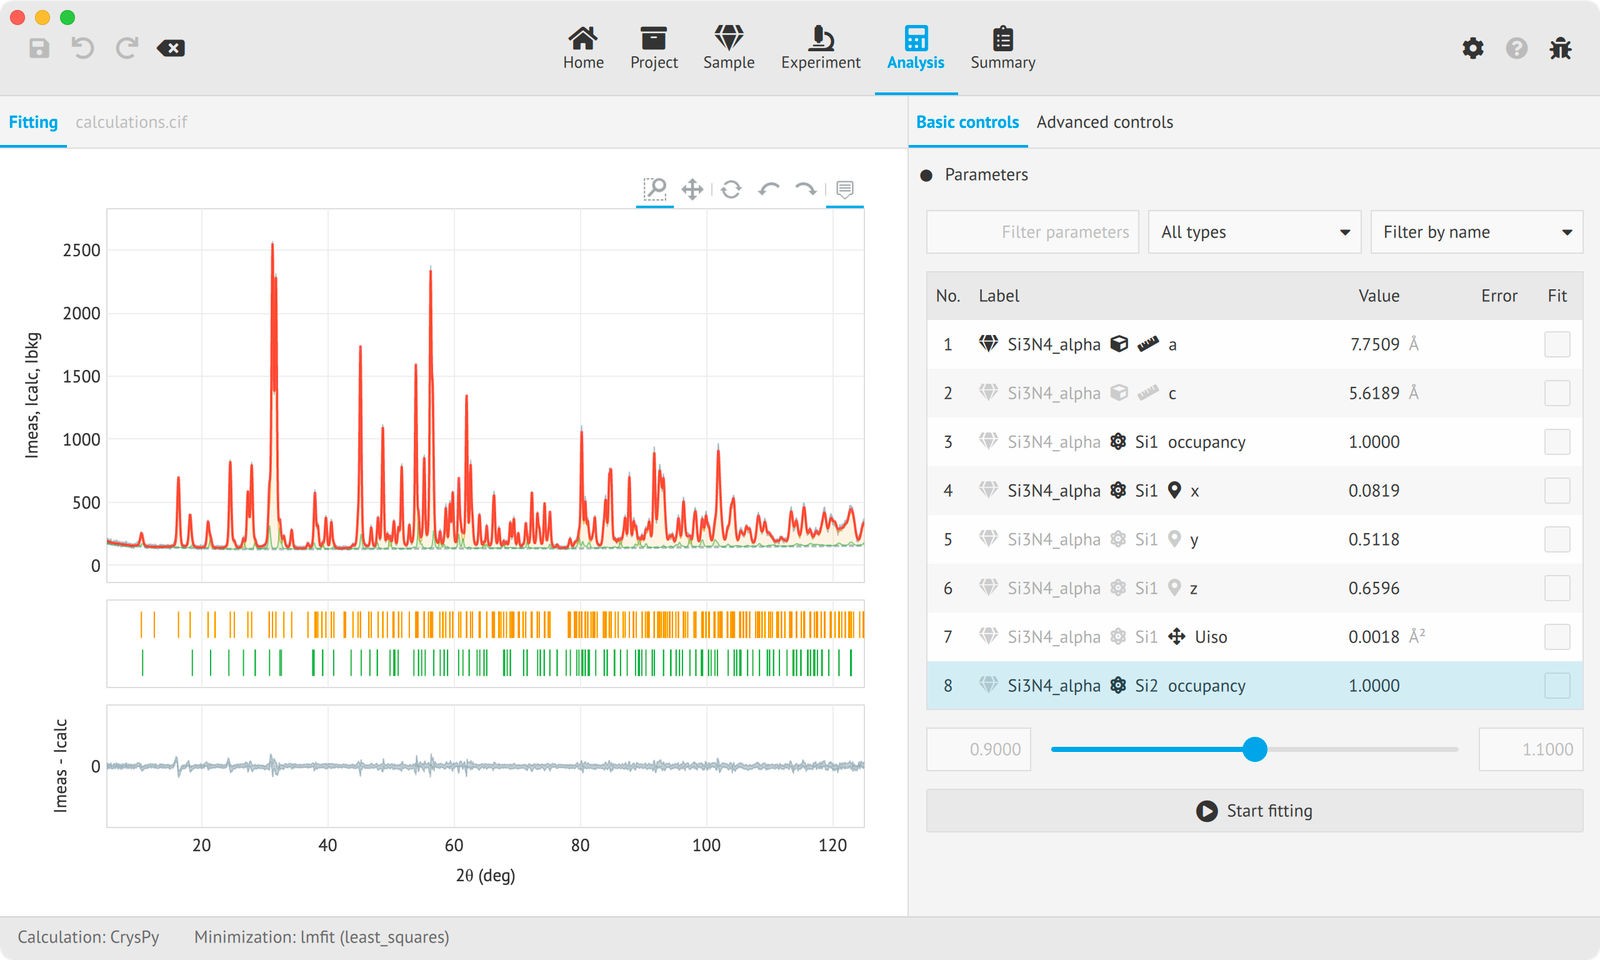The width and height of the screenshot is (1600, 960).
Task: Reset the chart view with the refresh icon
Action: (x=731, y=189)
